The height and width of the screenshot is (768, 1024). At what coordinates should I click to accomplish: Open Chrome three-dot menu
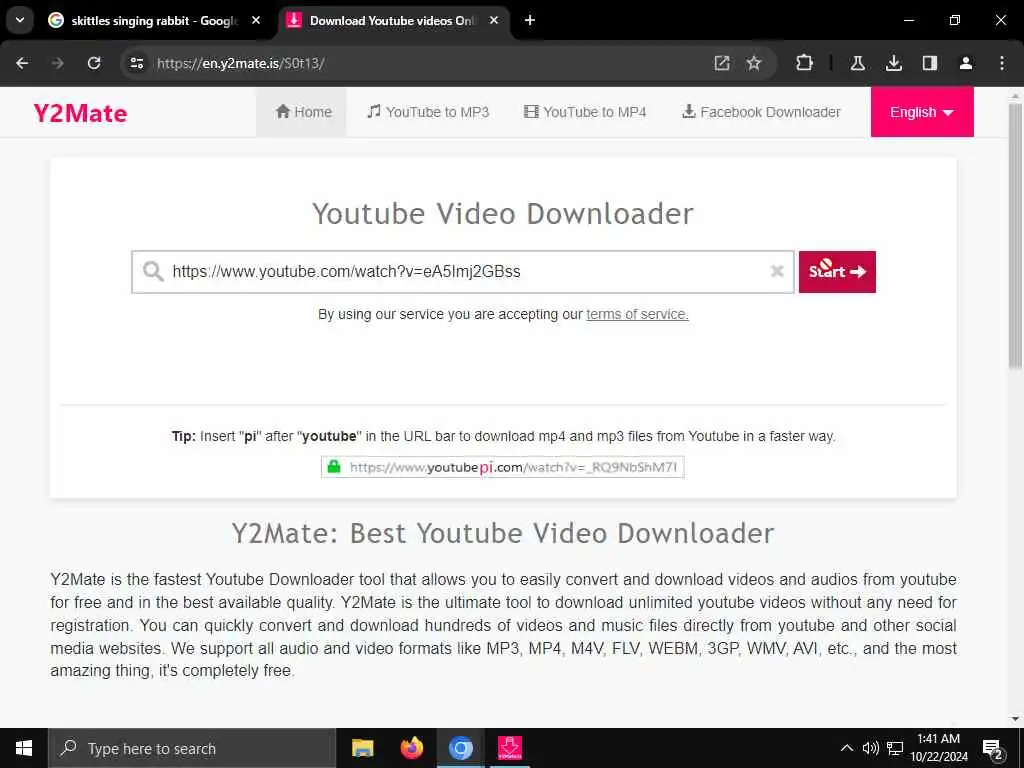click(x=1002, y=63)
